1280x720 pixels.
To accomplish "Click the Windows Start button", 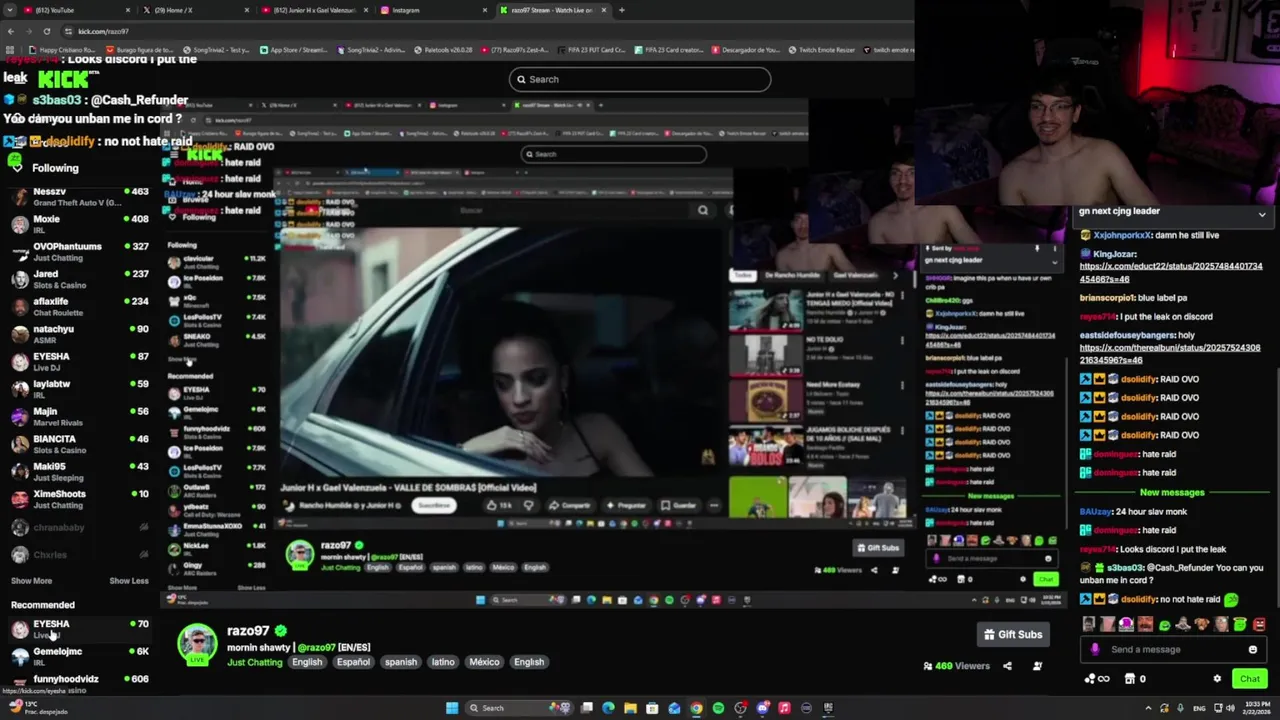I will point(452,708).
